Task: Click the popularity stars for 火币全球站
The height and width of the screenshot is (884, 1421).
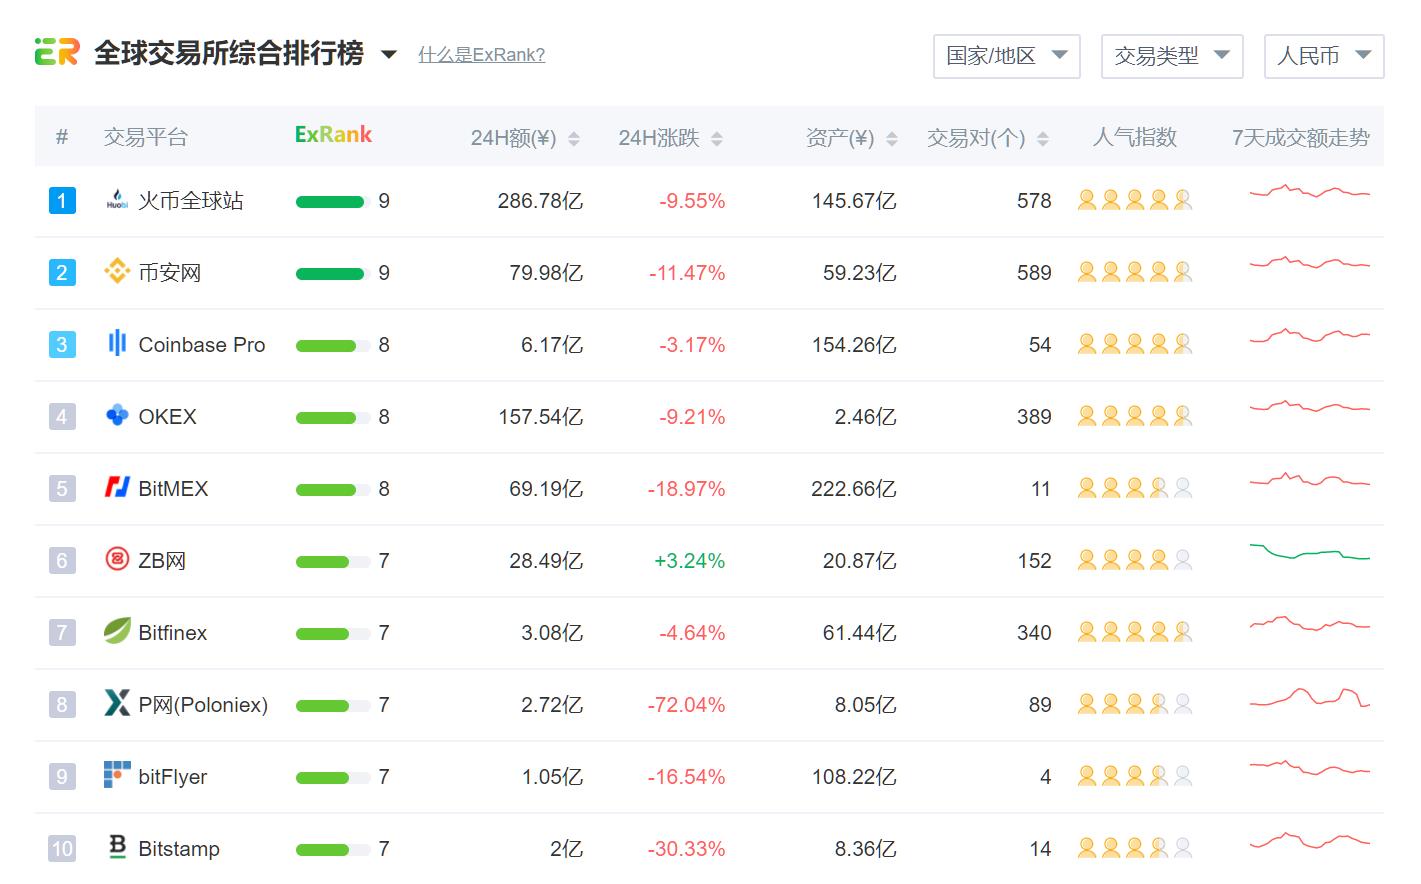Action: (1135, 200)
